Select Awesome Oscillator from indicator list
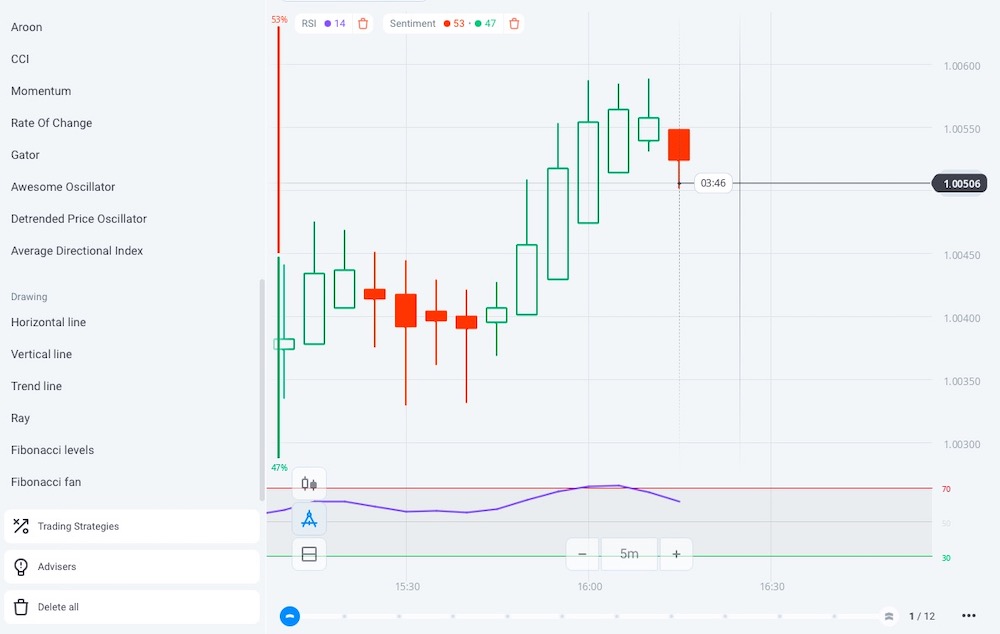 coord(63,187)
